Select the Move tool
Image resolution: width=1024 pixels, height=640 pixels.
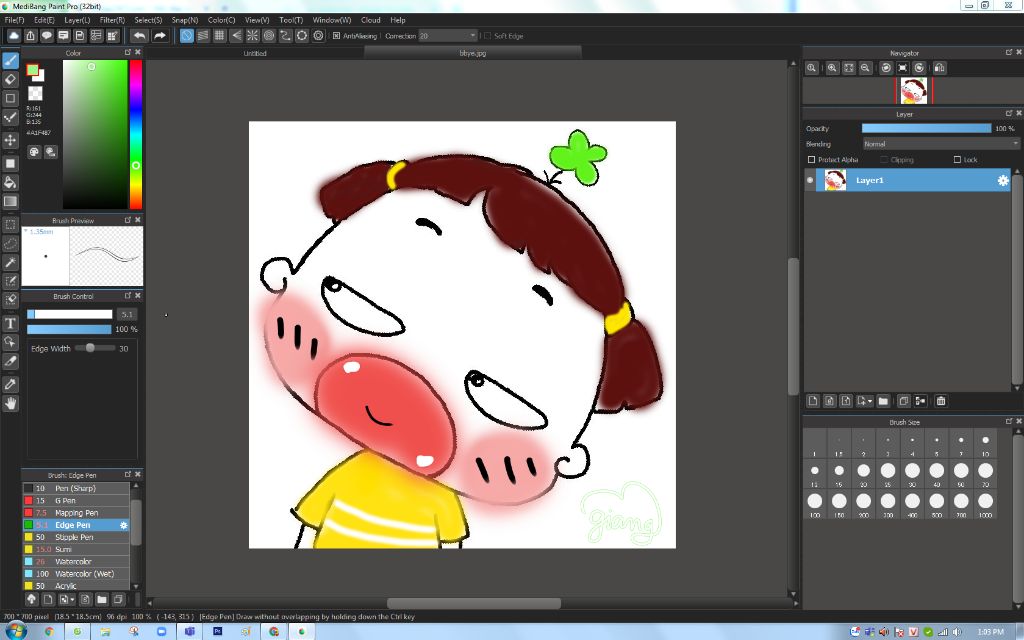coord(10,140)
